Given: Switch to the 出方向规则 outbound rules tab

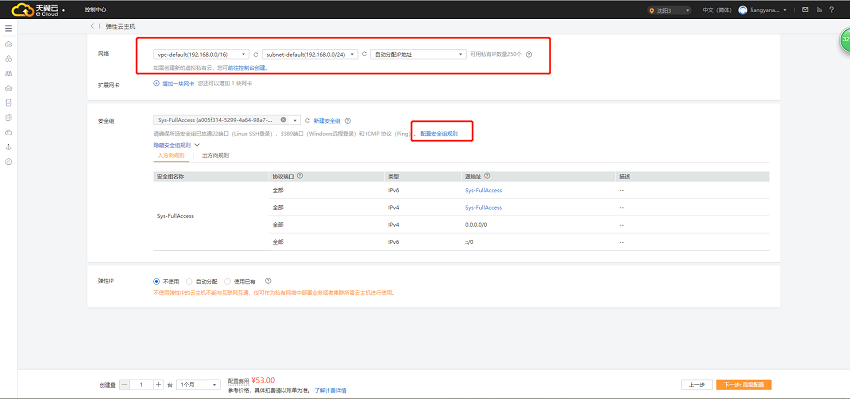Looking at the screenshot, I should pos(215,156).
